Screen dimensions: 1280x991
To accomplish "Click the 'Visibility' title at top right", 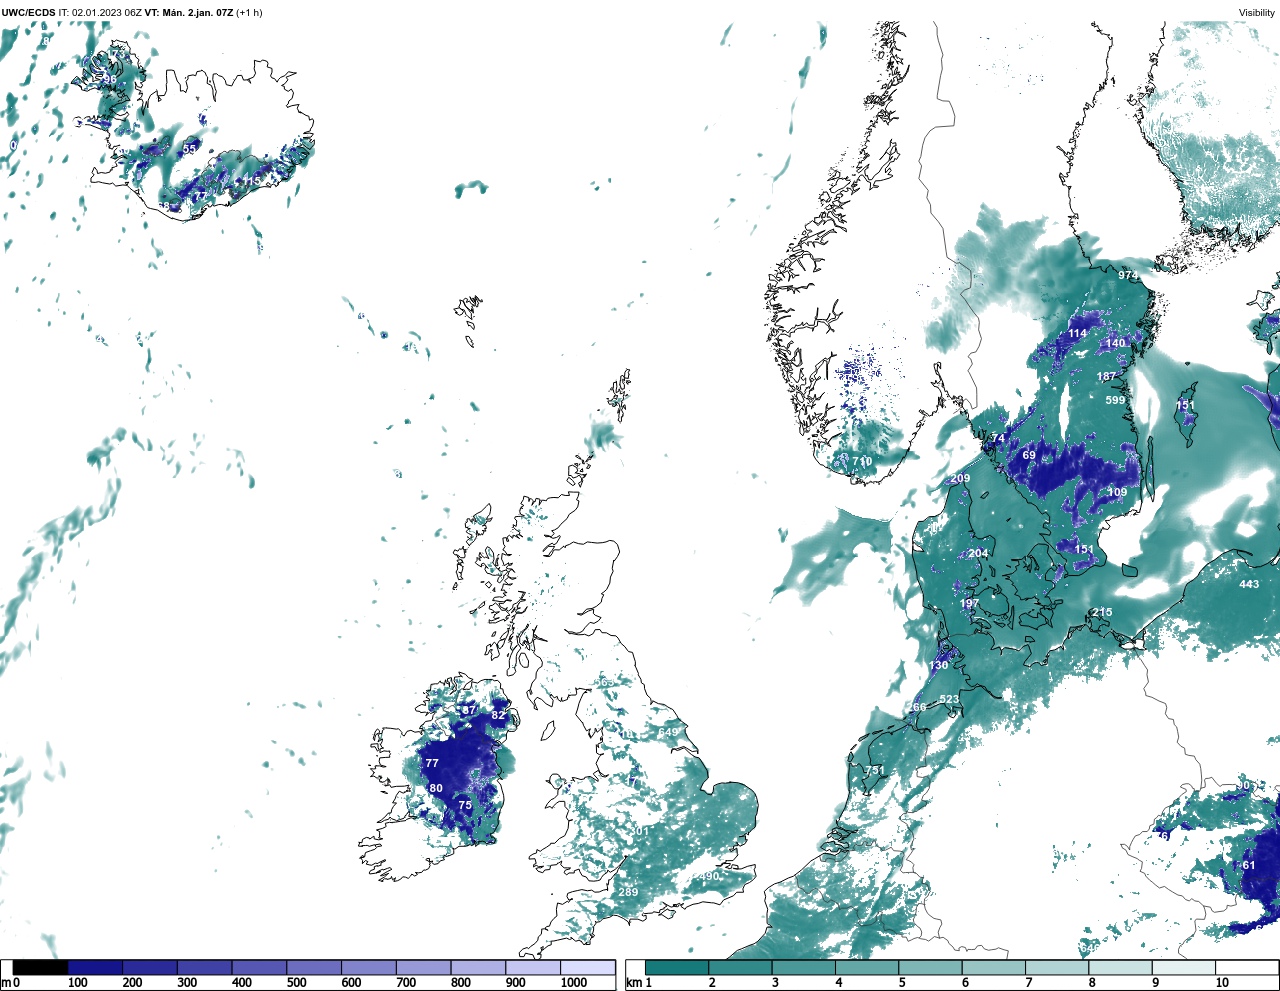I will pos(1256,13).
